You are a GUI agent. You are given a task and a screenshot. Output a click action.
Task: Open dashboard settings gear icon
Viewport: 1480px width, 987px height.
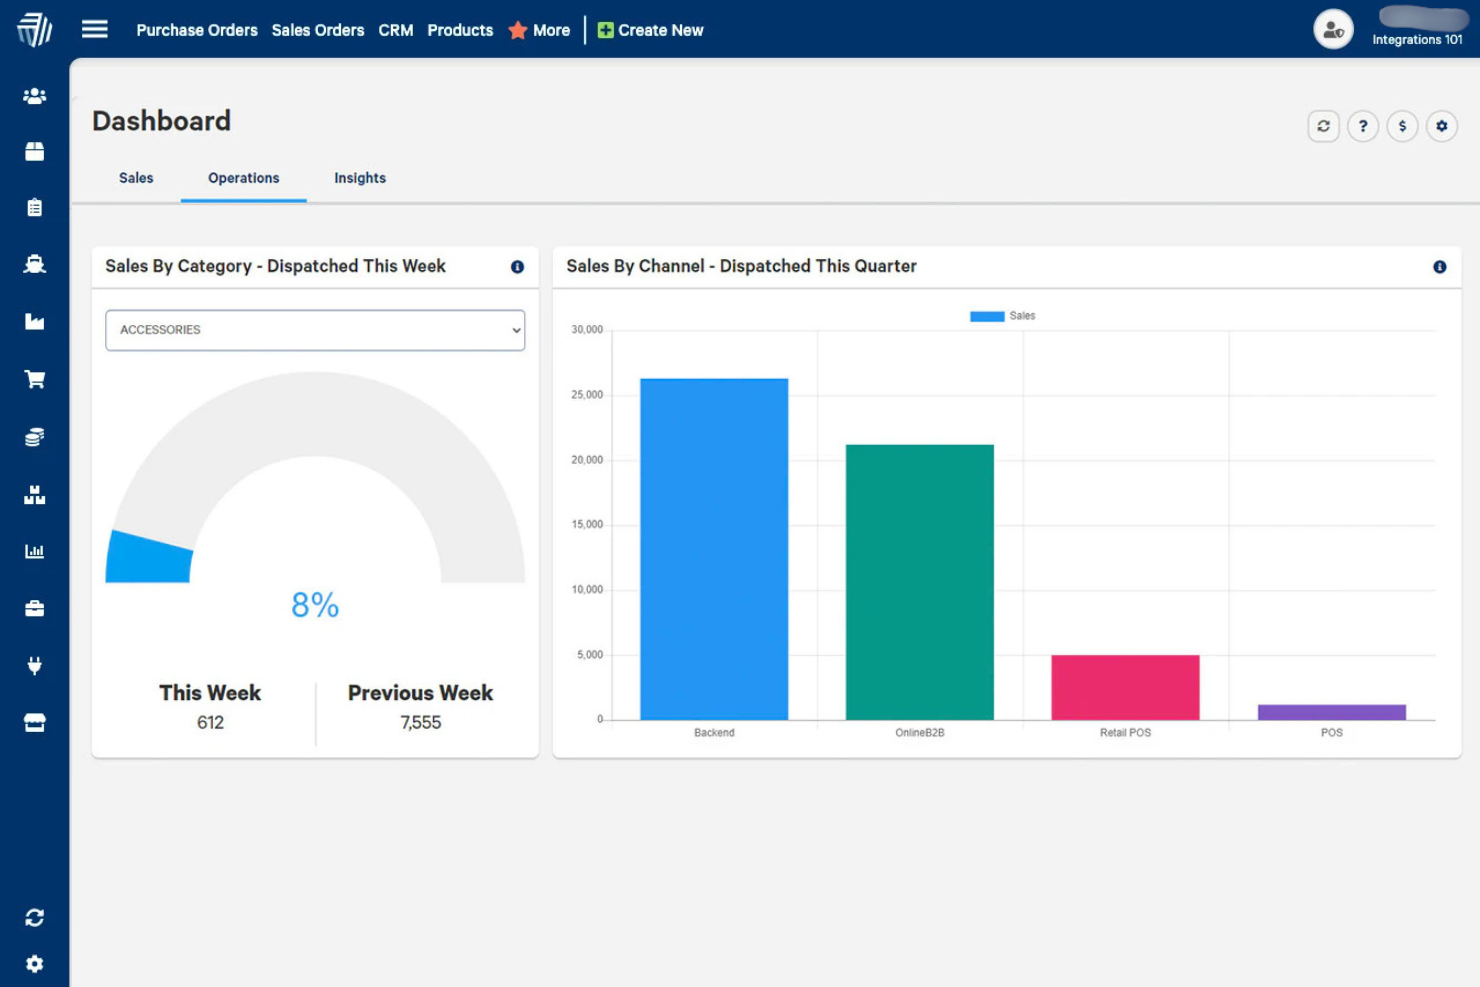(1441, 126)
